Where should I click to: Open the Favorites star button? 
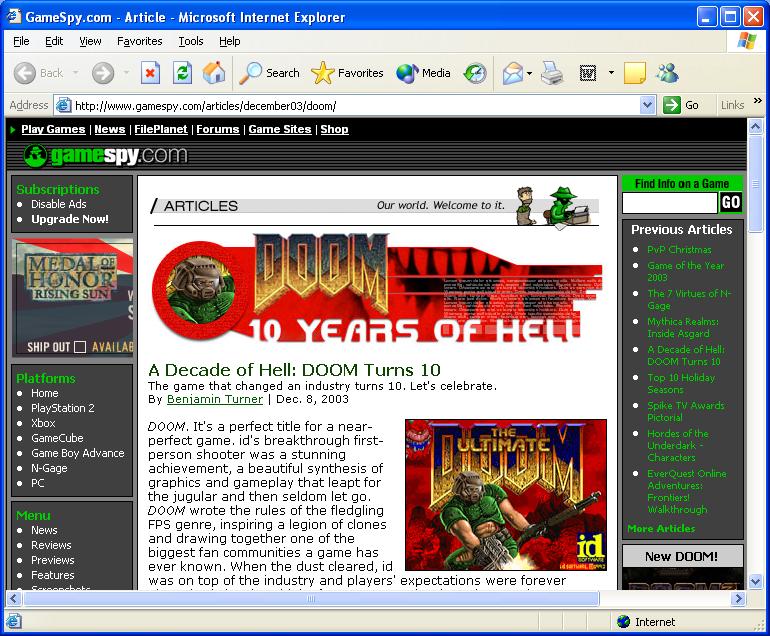347,73
